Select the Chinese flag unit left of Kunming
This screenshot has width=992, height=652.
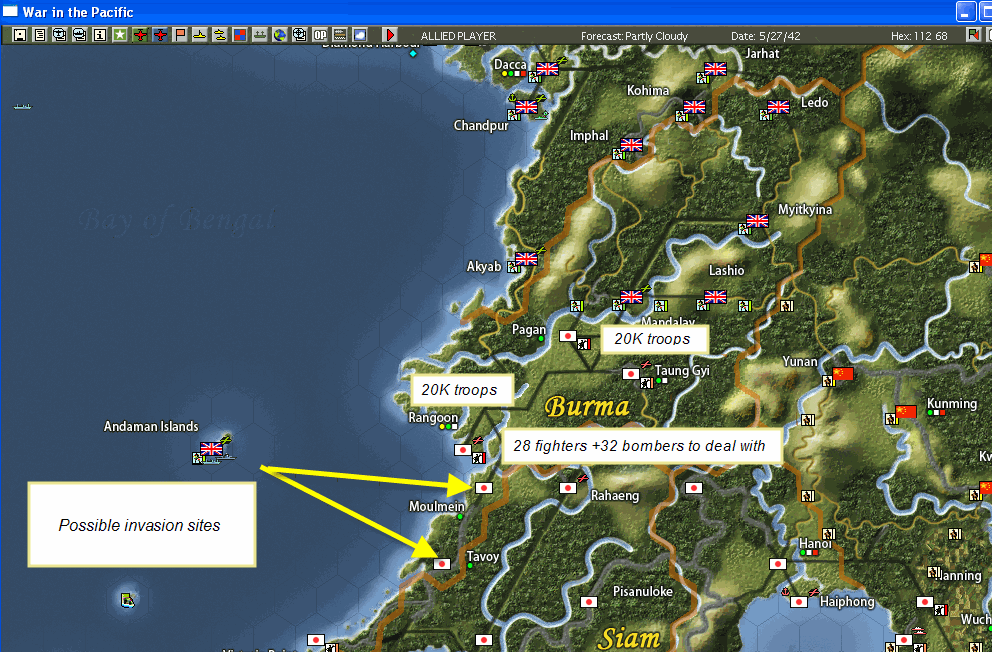[x=905, y=412]
